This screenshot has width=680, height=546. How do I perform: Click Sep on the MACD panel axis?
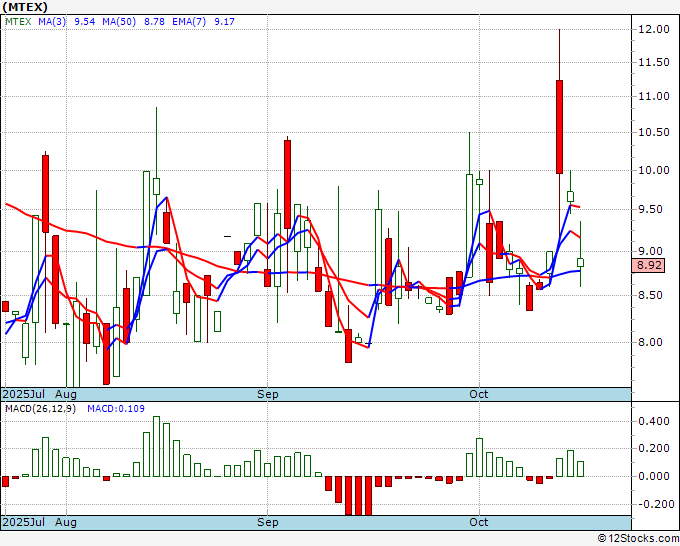268,522
